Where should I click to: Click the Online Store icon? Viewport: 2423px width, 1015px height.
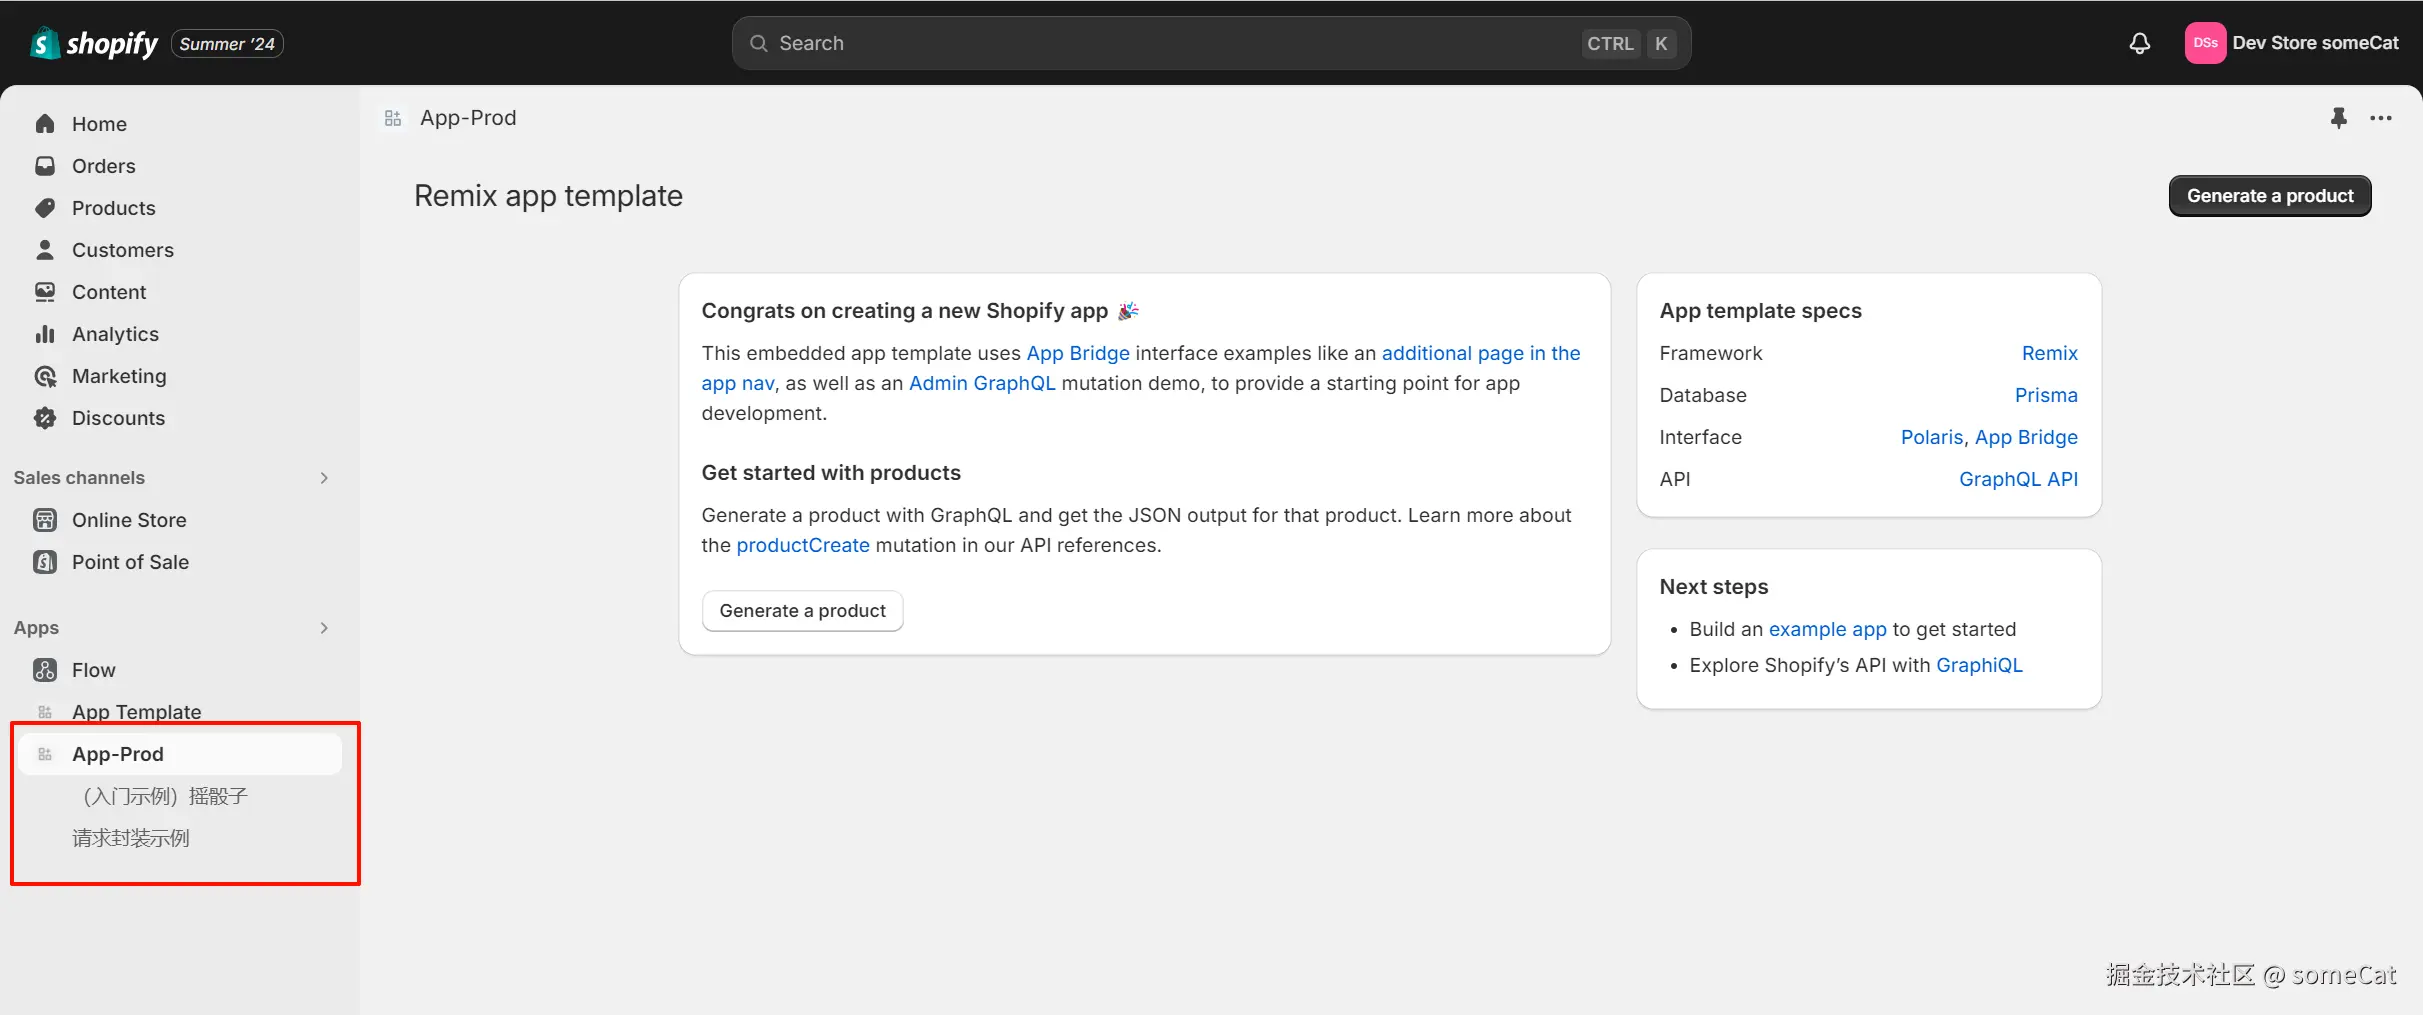(x=45, y=520)
